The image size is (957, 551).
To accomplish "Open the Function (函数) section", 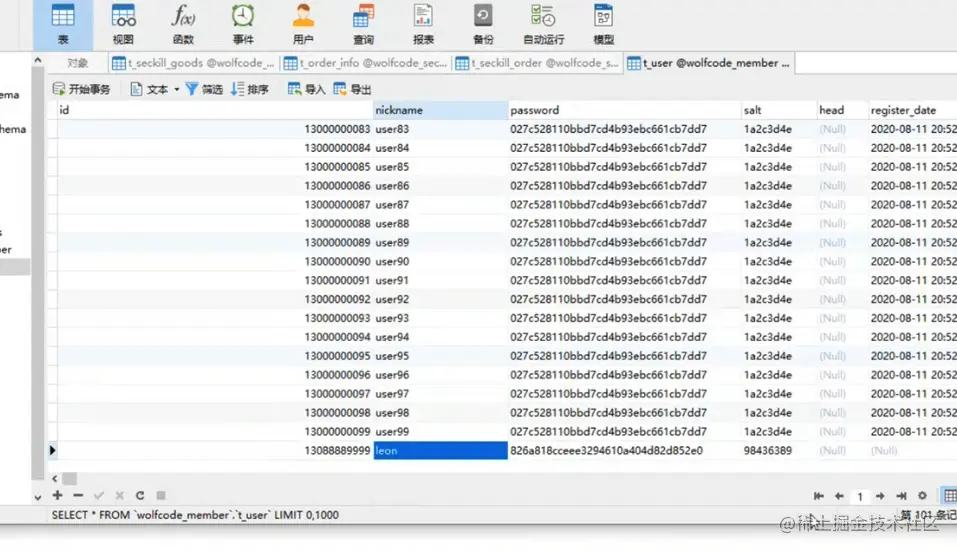I will coord(182,24).
